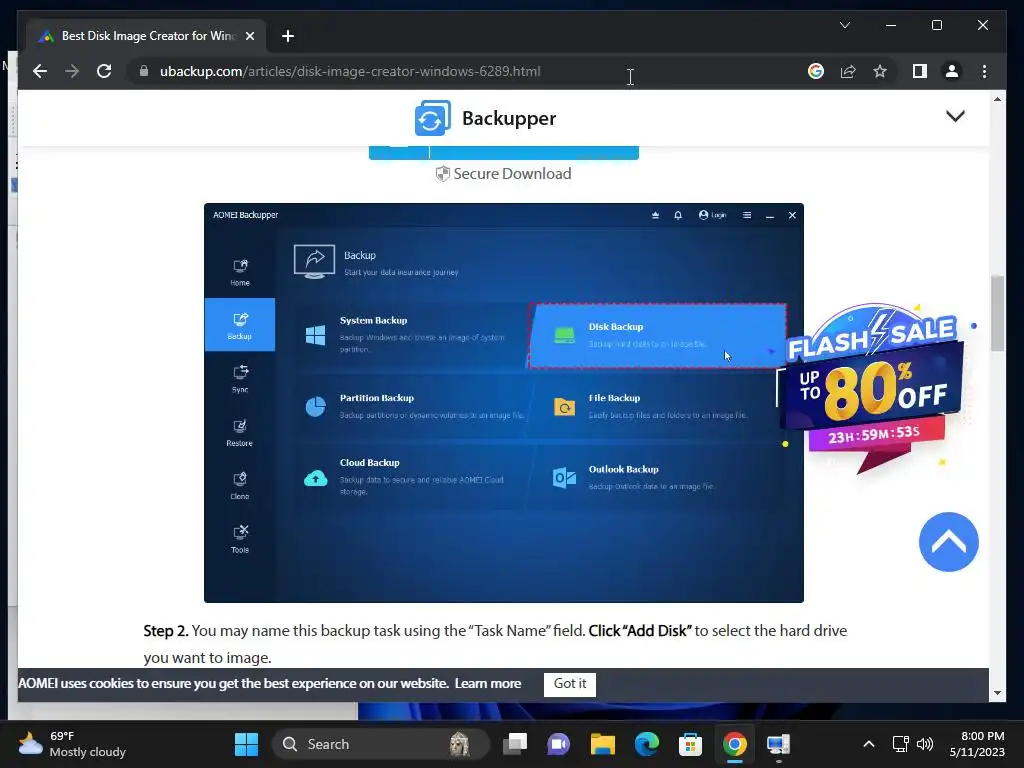The image size is (1024, 768).
Task: Go back to the previous page
Action: [x=40, y=71]
